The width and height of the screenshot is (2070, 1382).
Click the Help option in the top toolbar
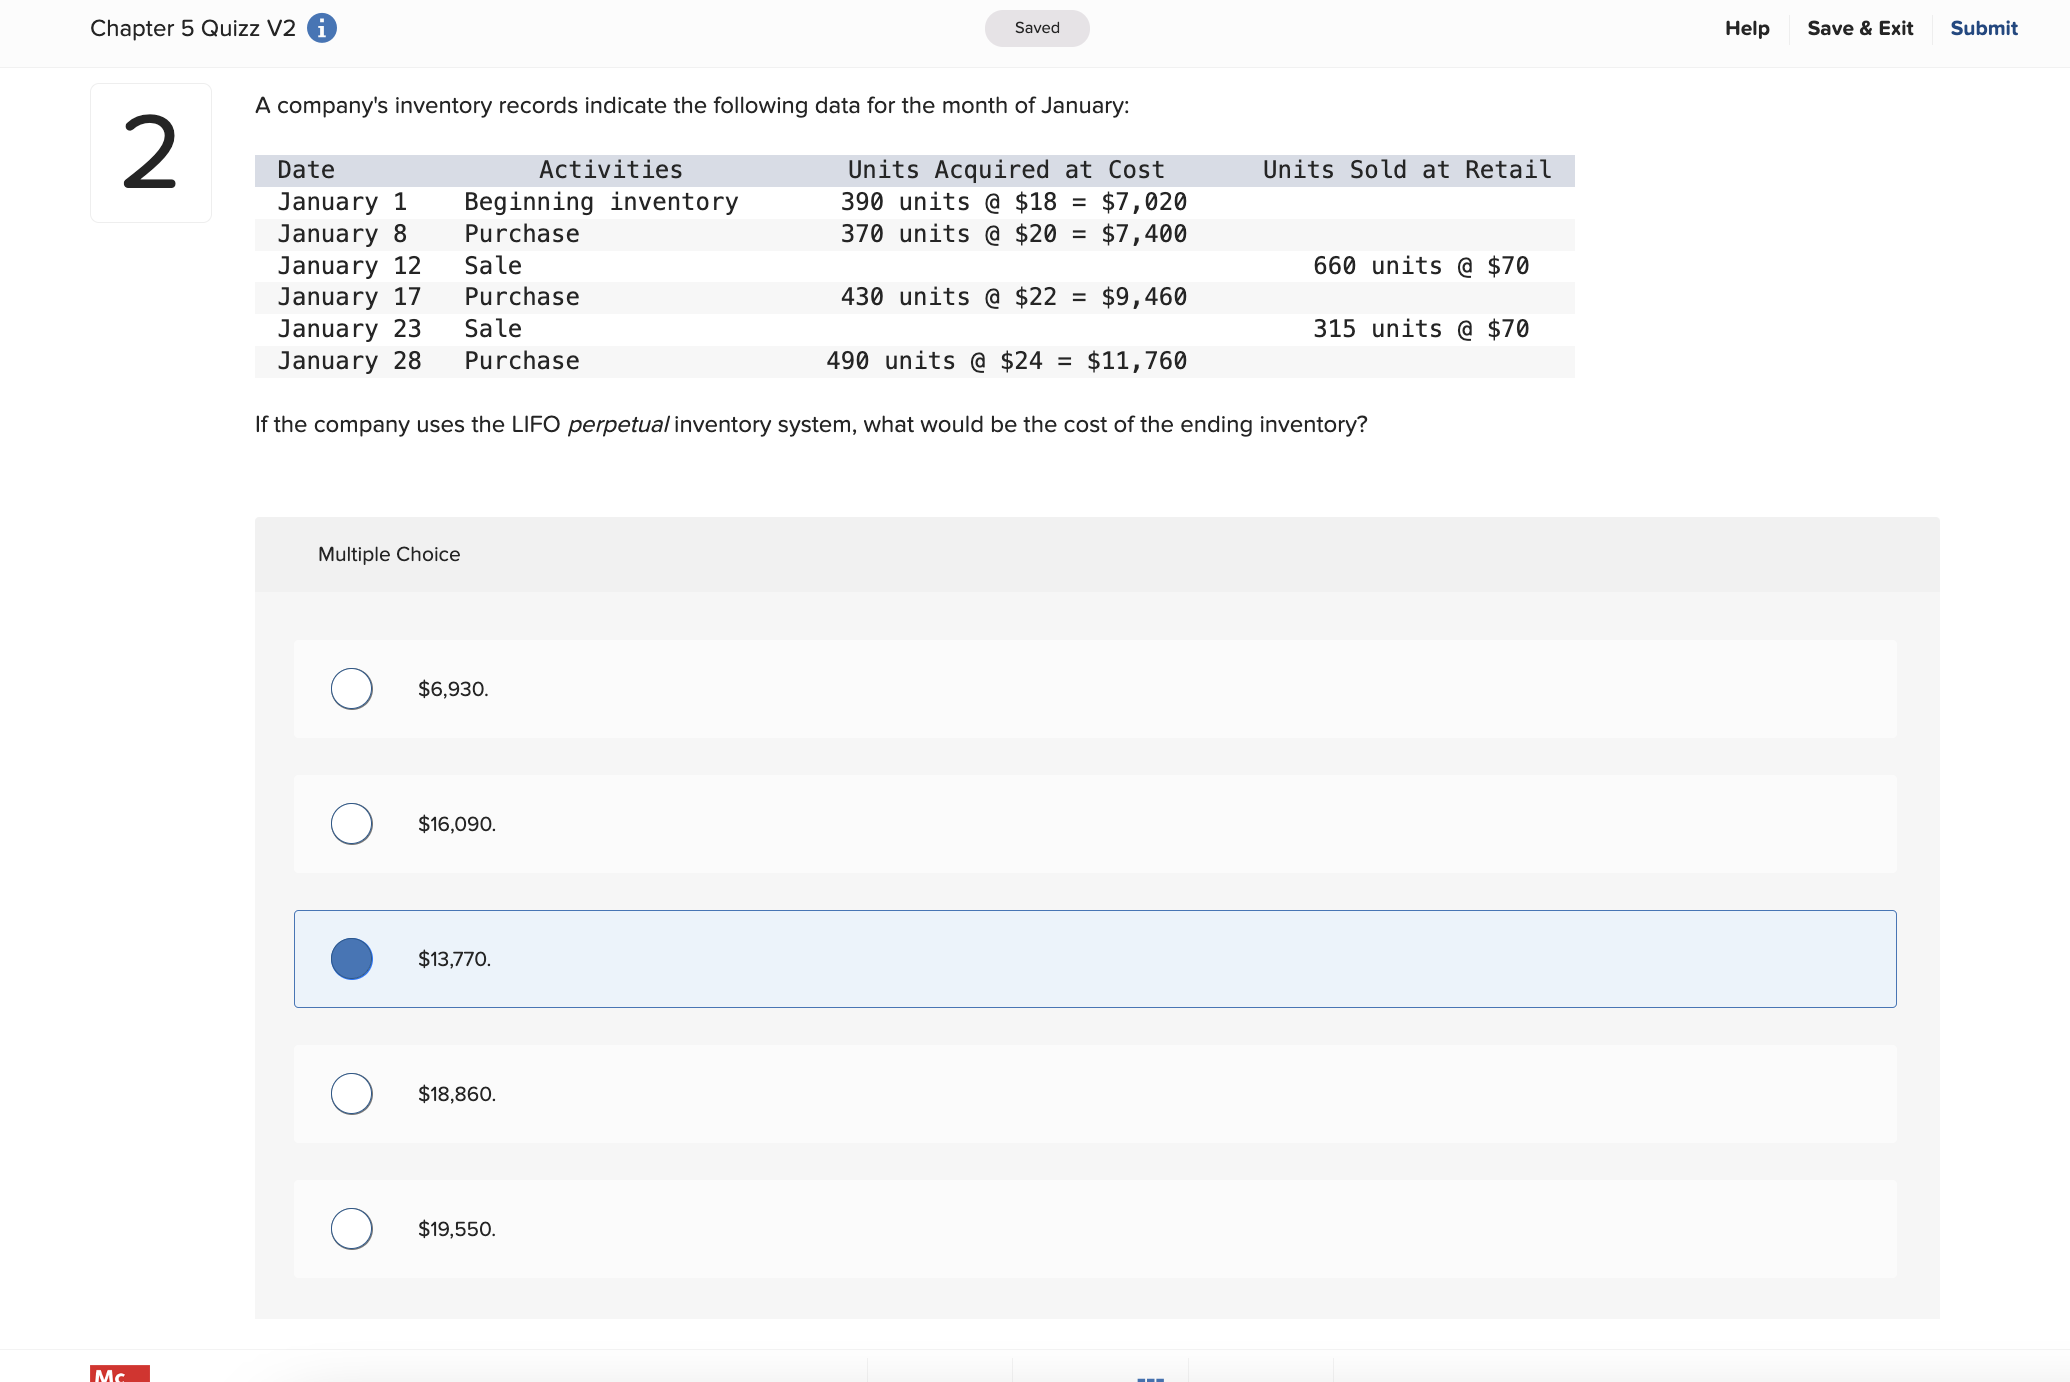pos(1746,28)
